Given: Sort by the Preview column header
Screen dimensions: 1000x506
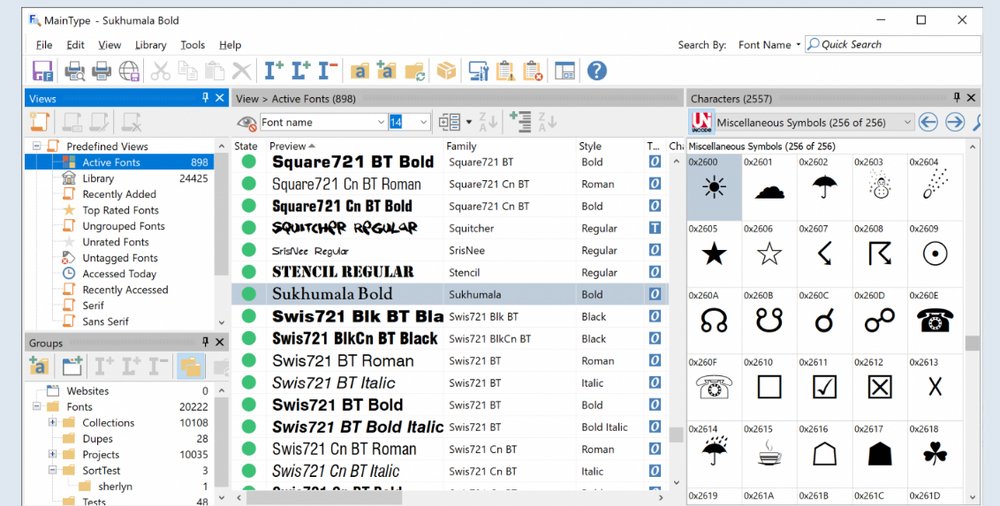Looking at the screenshot, I should point(355,146).
